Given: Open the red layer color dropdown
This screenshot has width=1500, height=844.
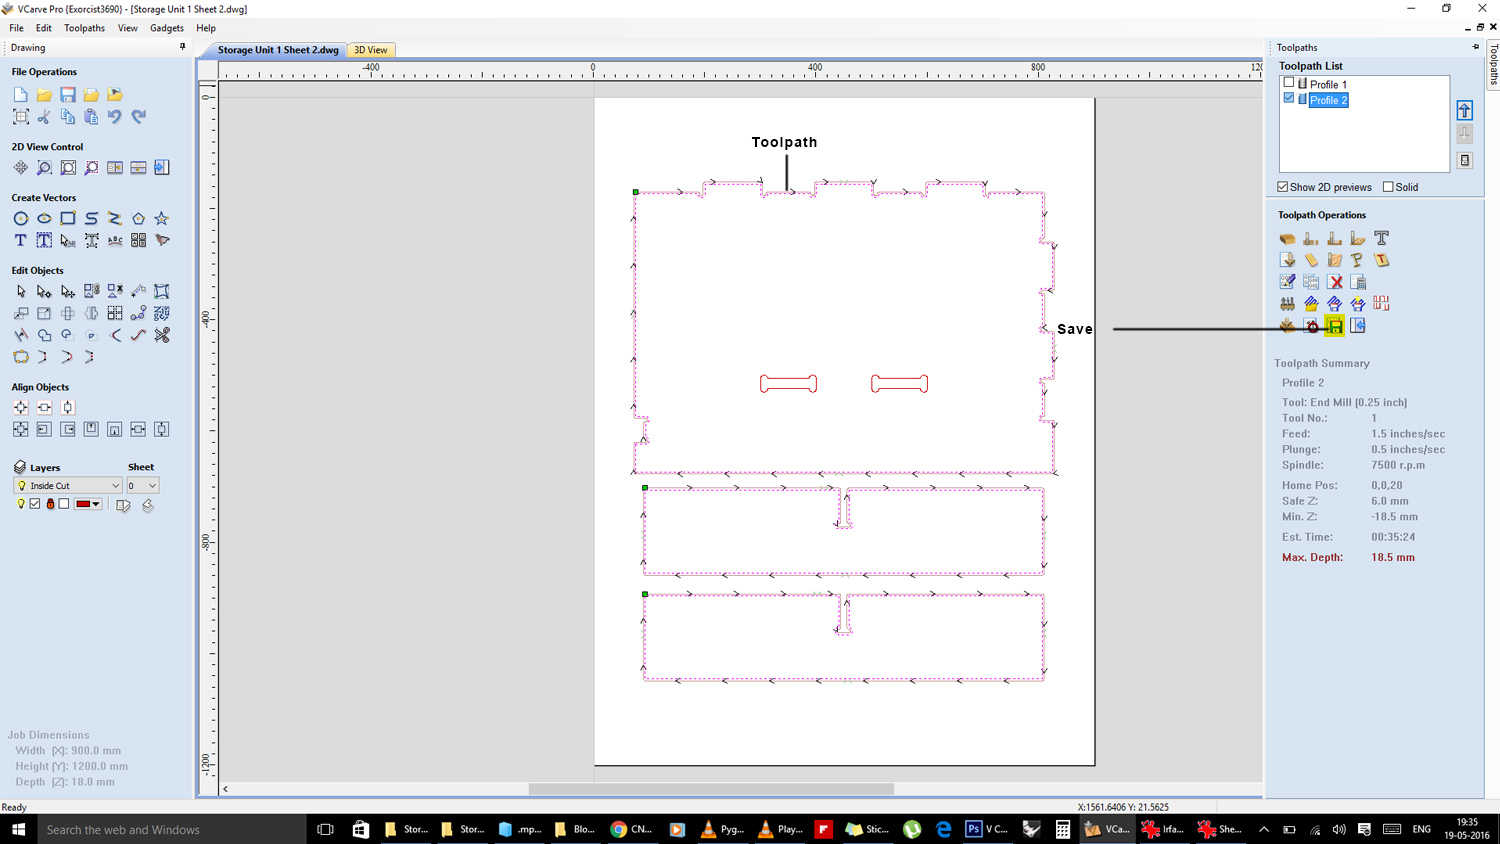Looking at the screenshot, I should click(x=96, y=504).
